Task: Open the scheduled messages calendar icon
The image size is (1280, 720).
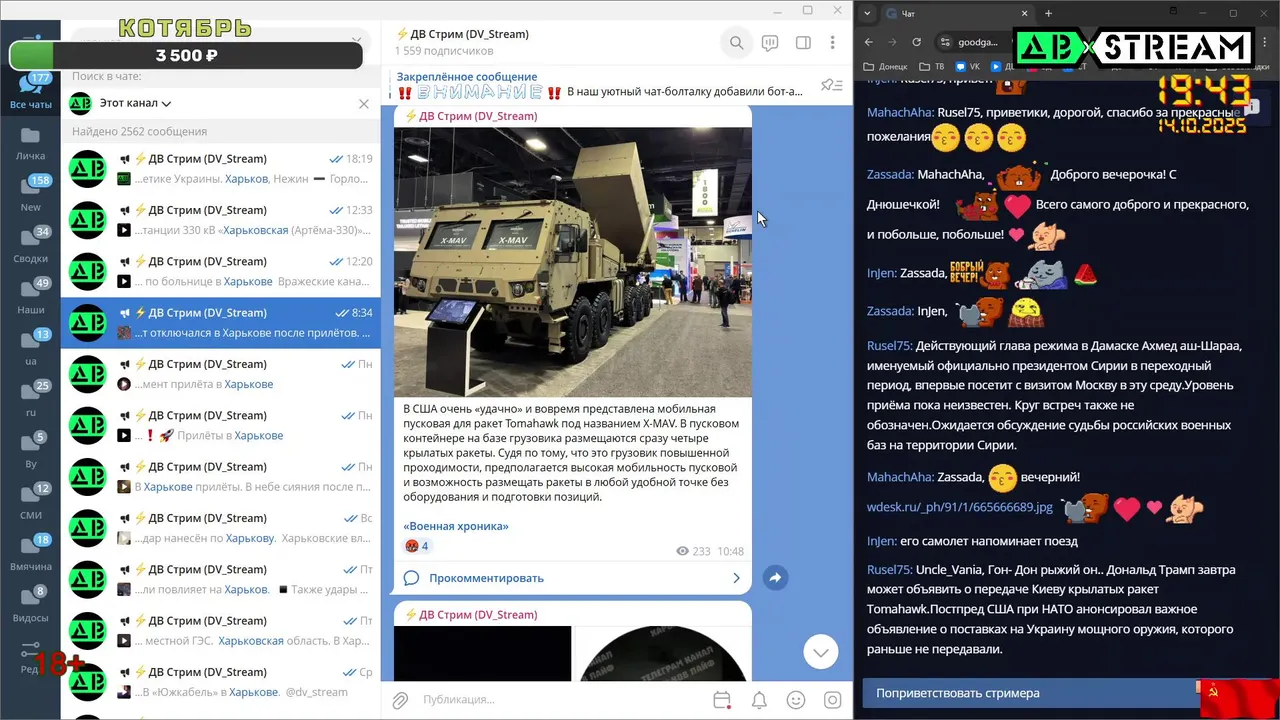Action: pyautogui.click(x=722, y=700)
